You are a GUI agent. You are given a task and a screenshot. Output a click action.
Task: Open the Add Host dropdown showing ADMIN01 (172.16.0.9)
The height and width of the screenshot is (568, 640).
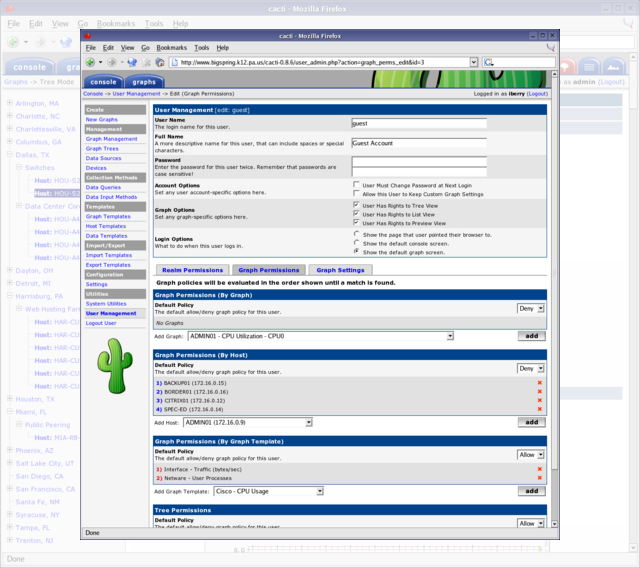point(248,422)
